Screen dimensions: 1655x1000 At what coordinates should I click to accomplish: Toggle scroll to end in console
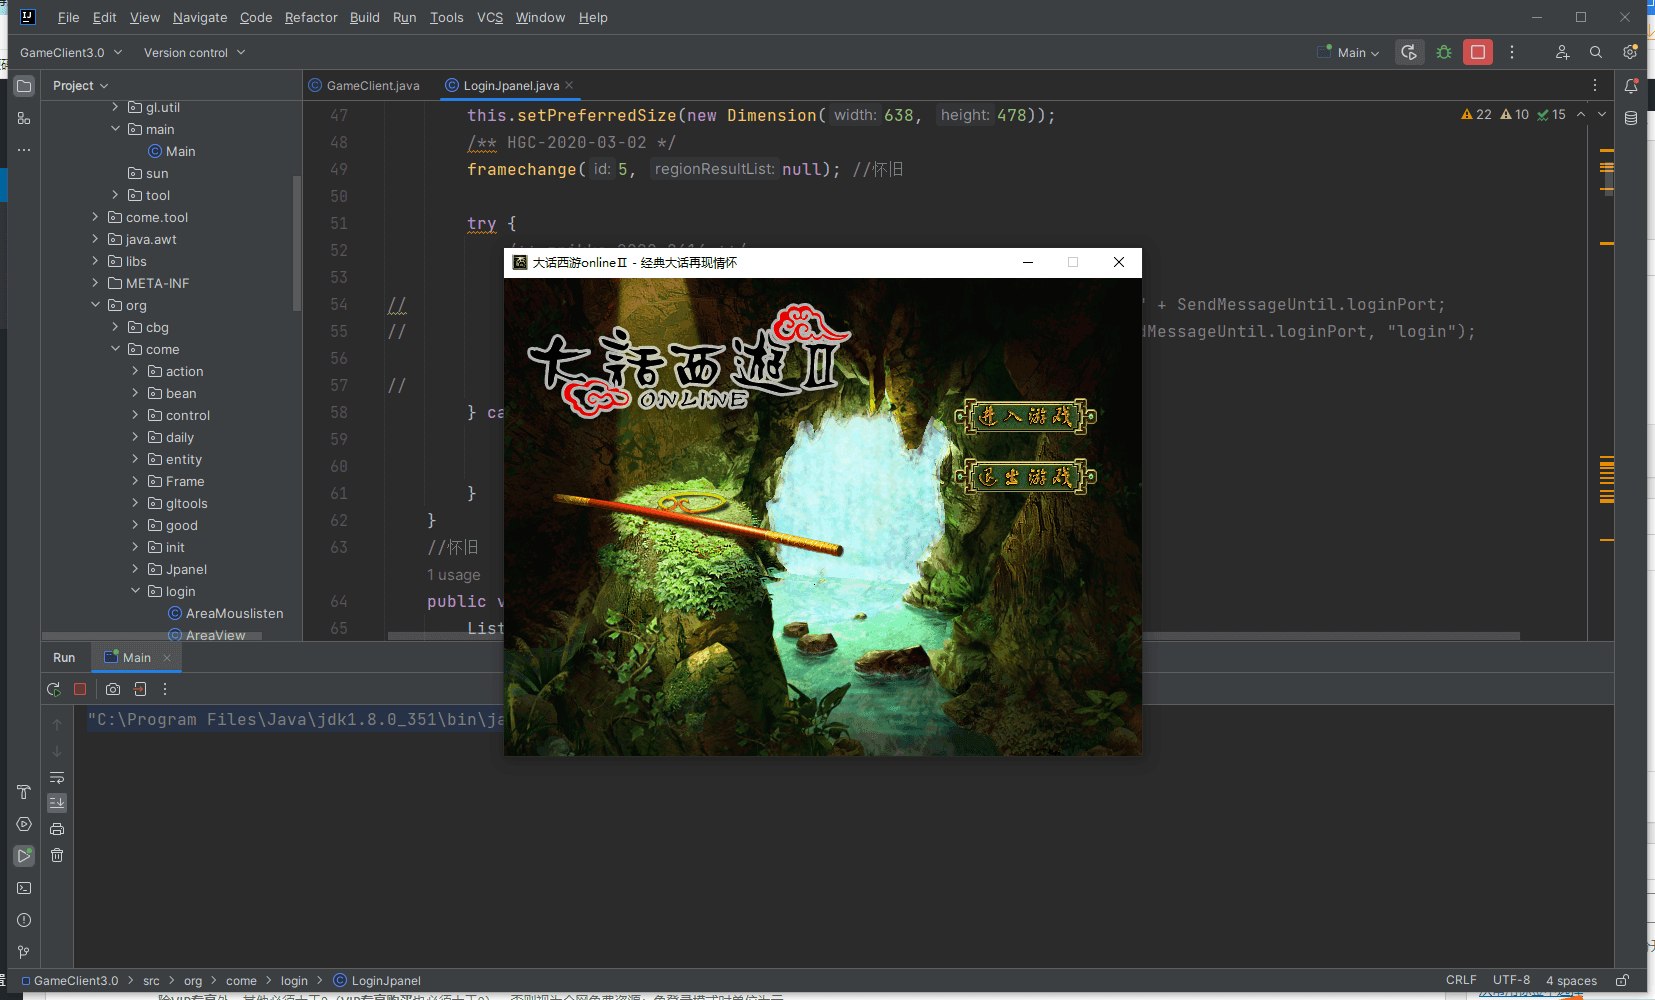pyautogui.click(x=57, y=803)
